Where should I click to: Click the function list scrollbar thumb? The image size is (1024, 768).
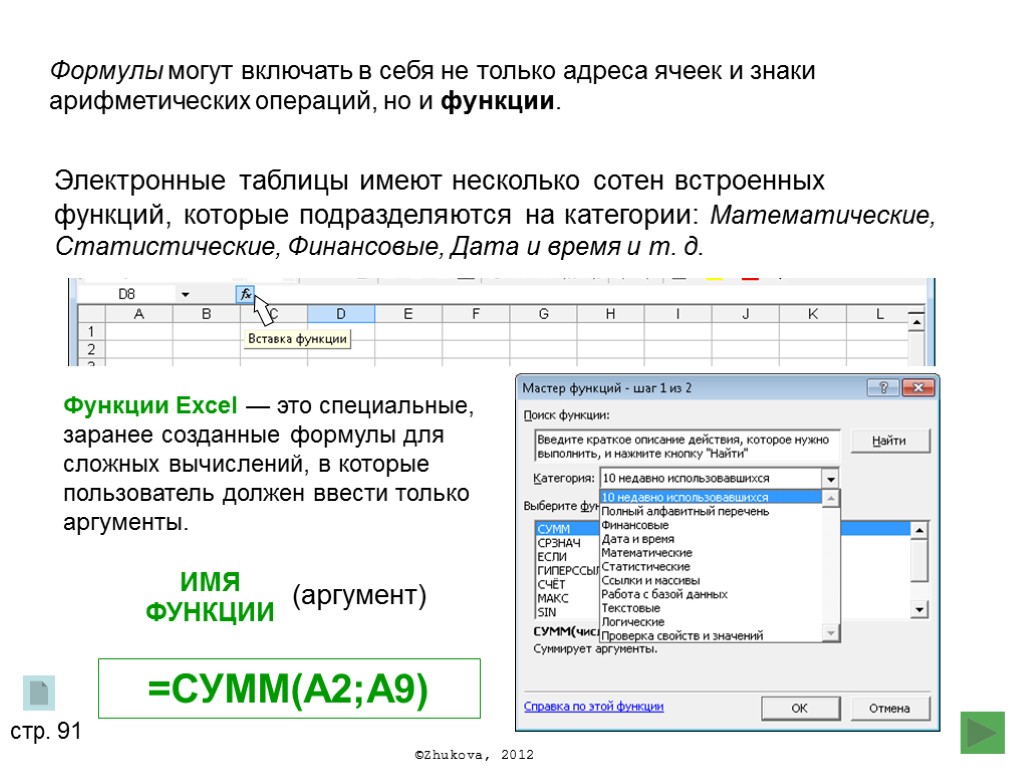coord(920,560)
